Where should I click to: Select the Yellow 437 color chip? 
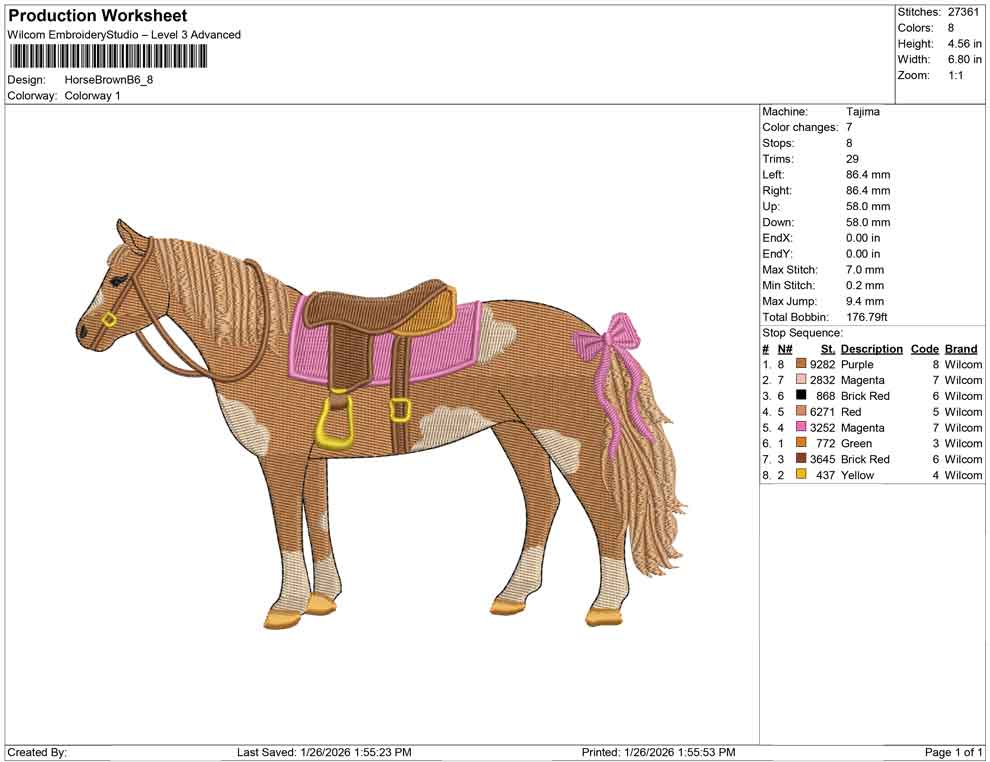(799, 475)
